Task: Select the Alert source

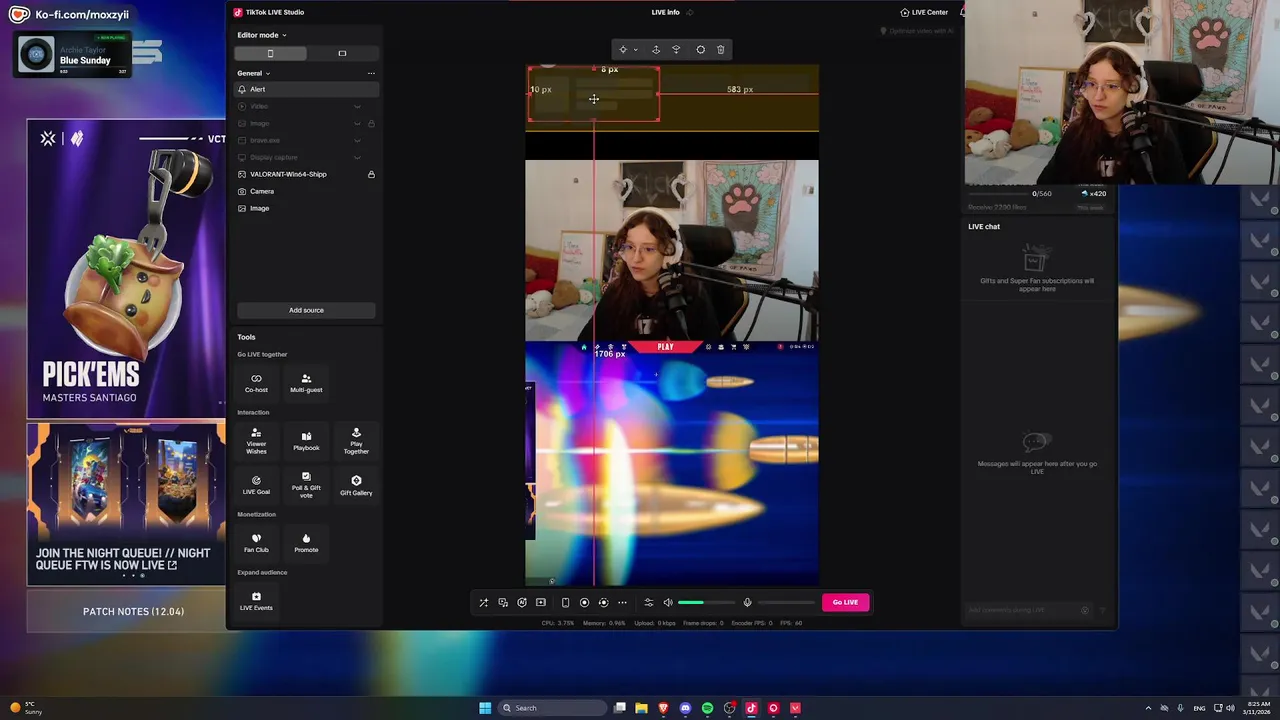Action: click(x=306, y=89)
